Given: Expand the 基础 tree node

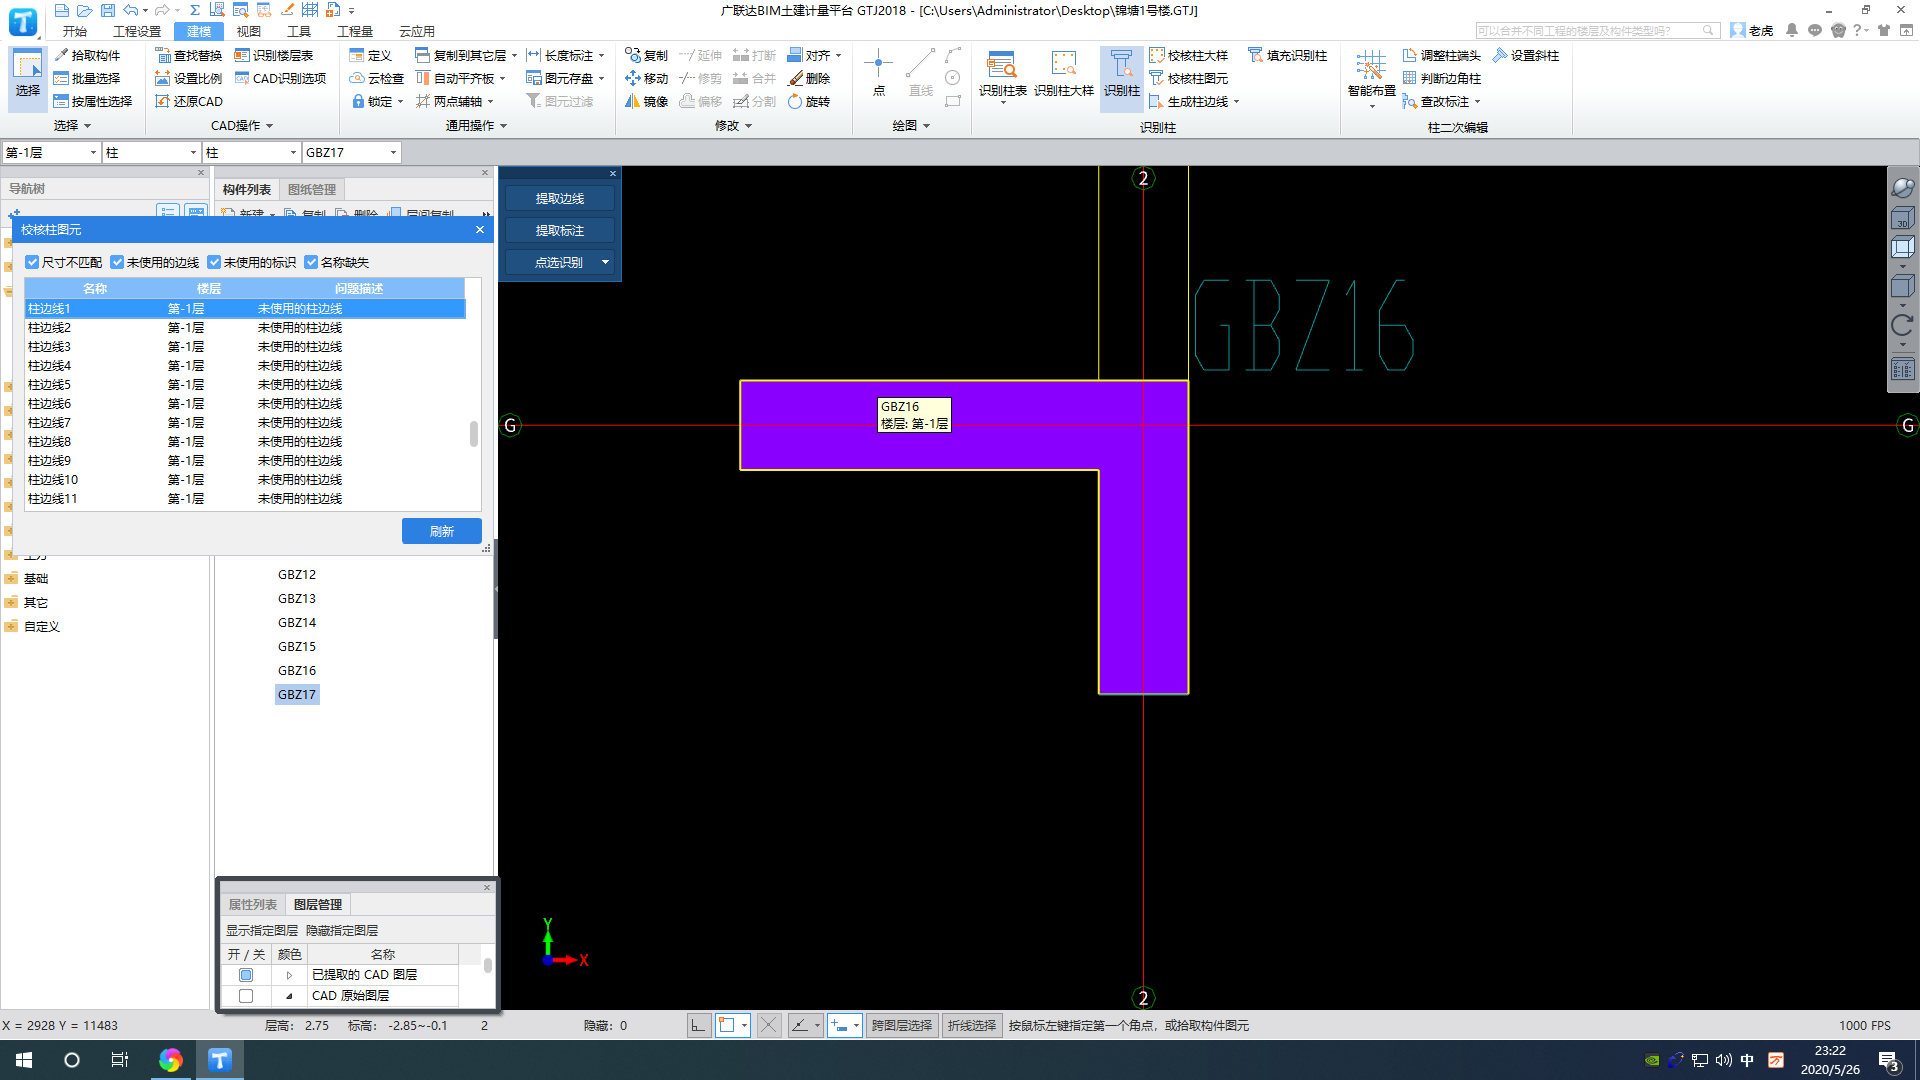Looking at the screenshot, I should [x=11, y=578].
